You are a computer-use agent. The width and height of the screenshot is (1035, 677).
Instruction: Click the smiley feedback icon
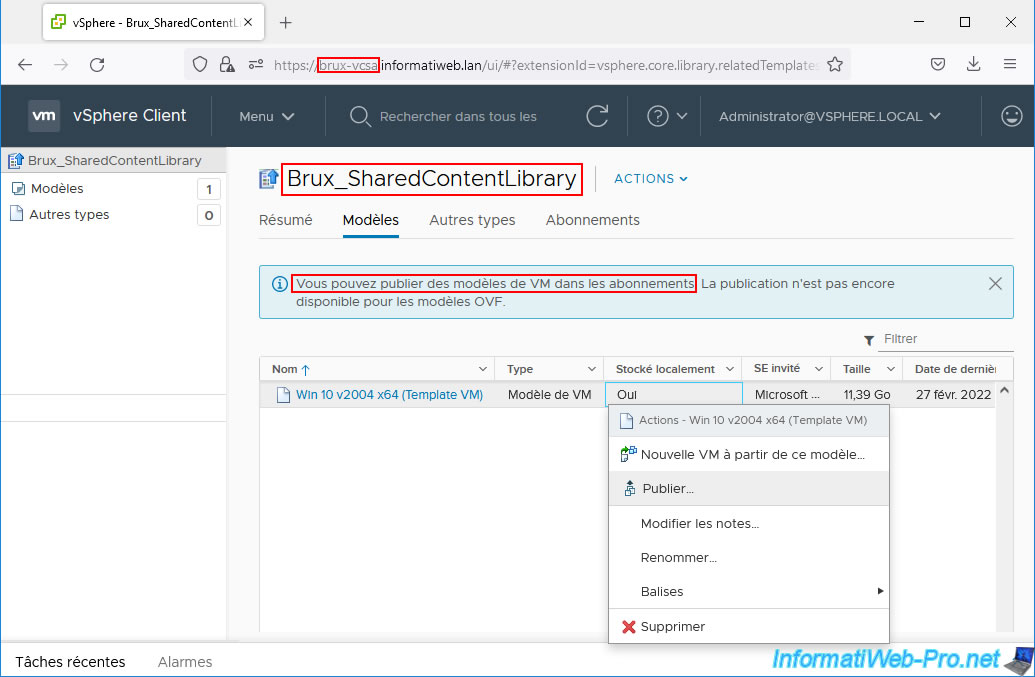tap(1011, 116)
